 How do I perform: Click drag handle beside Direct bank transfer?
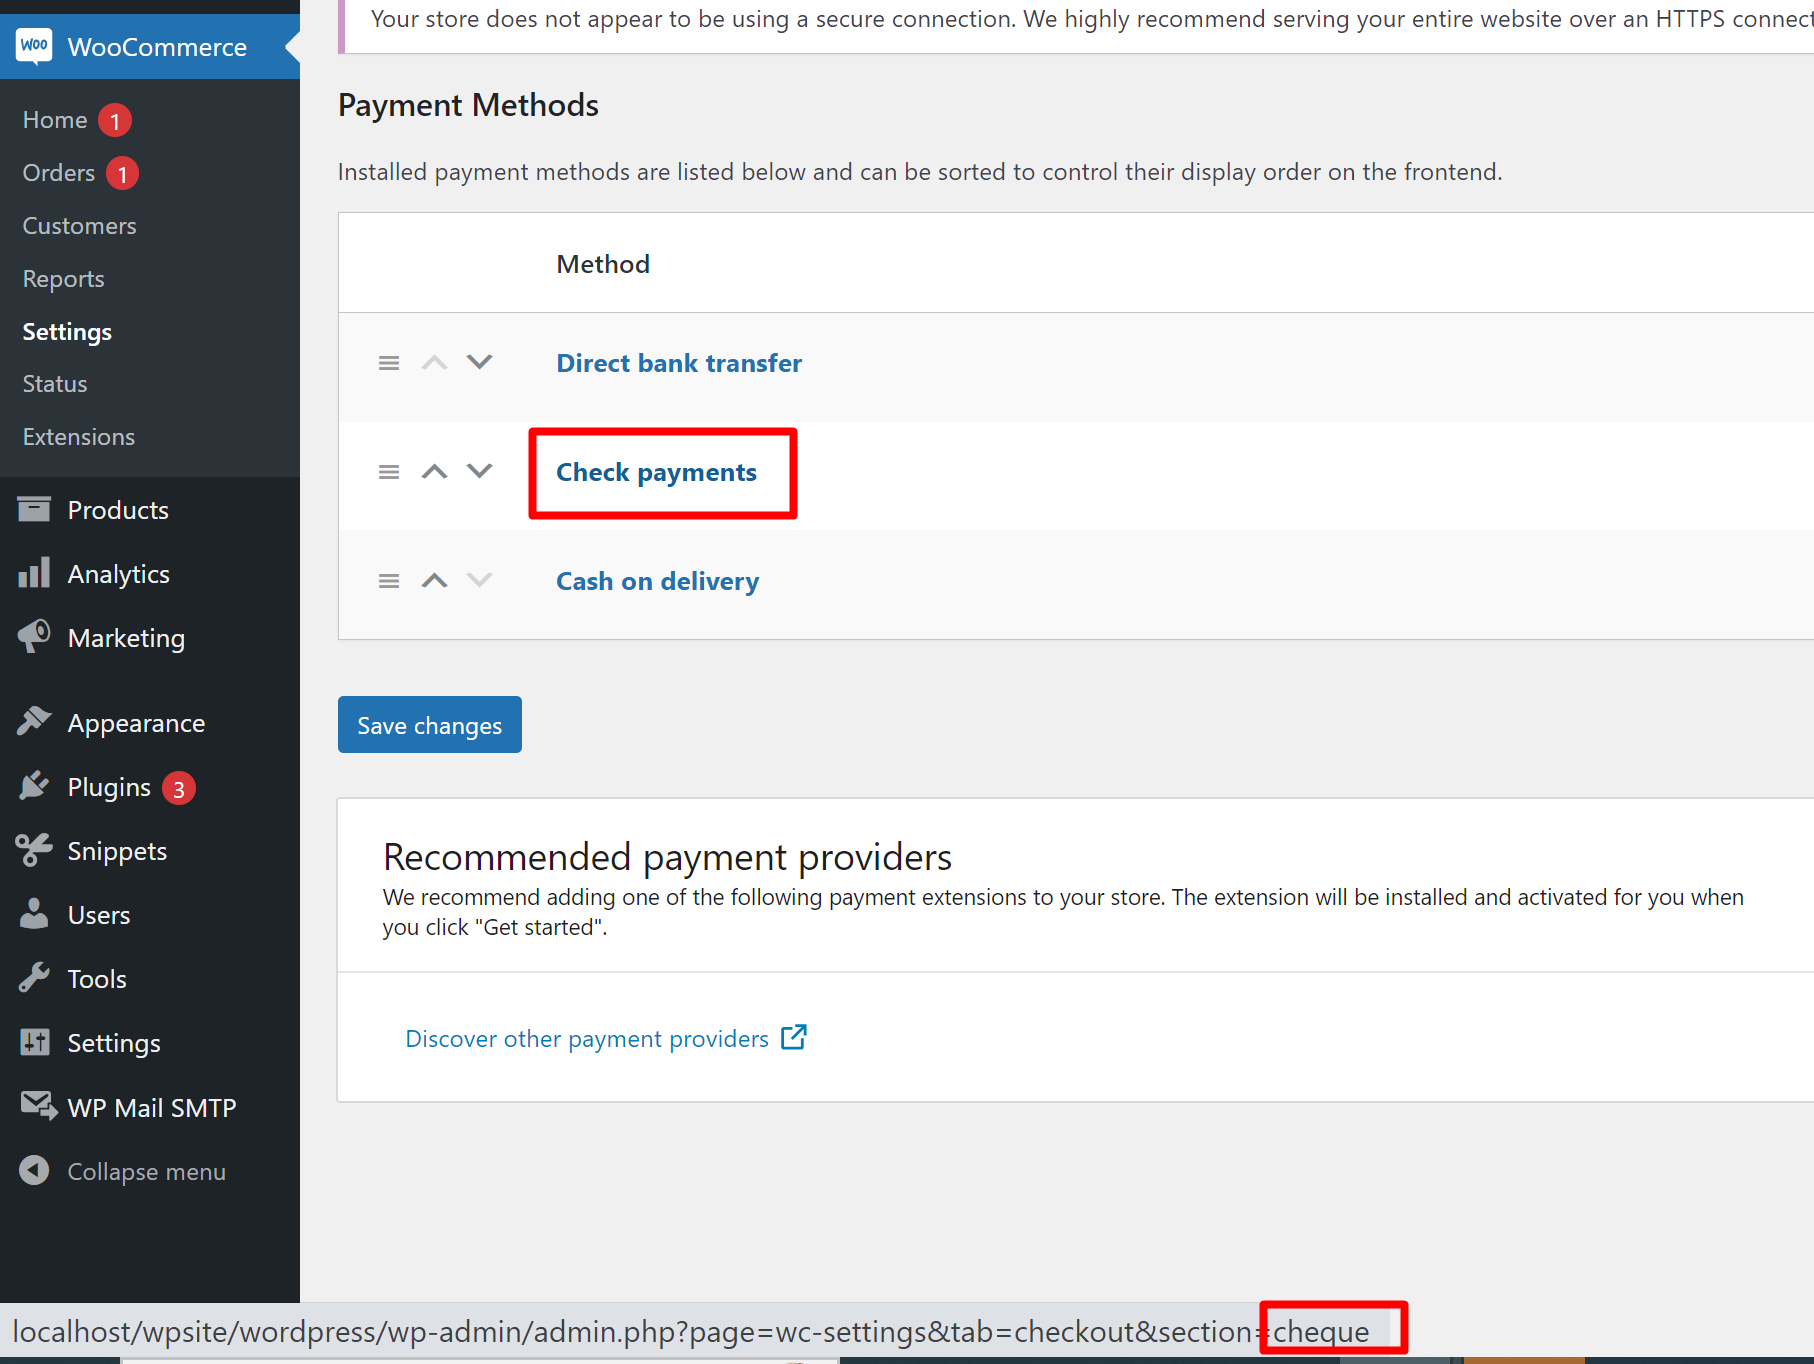coord(389,362)
